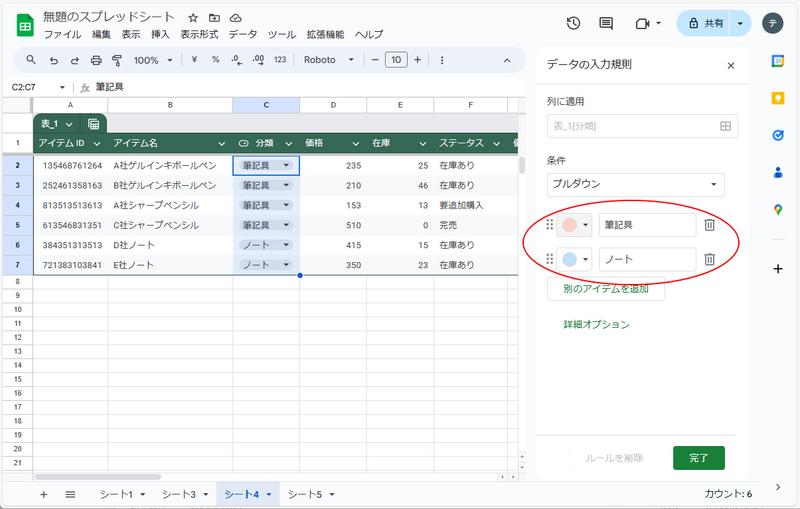Click the 完了 button
Image resolution: width=800 pixels, height=509 pixels.
[x=698, y=458]
